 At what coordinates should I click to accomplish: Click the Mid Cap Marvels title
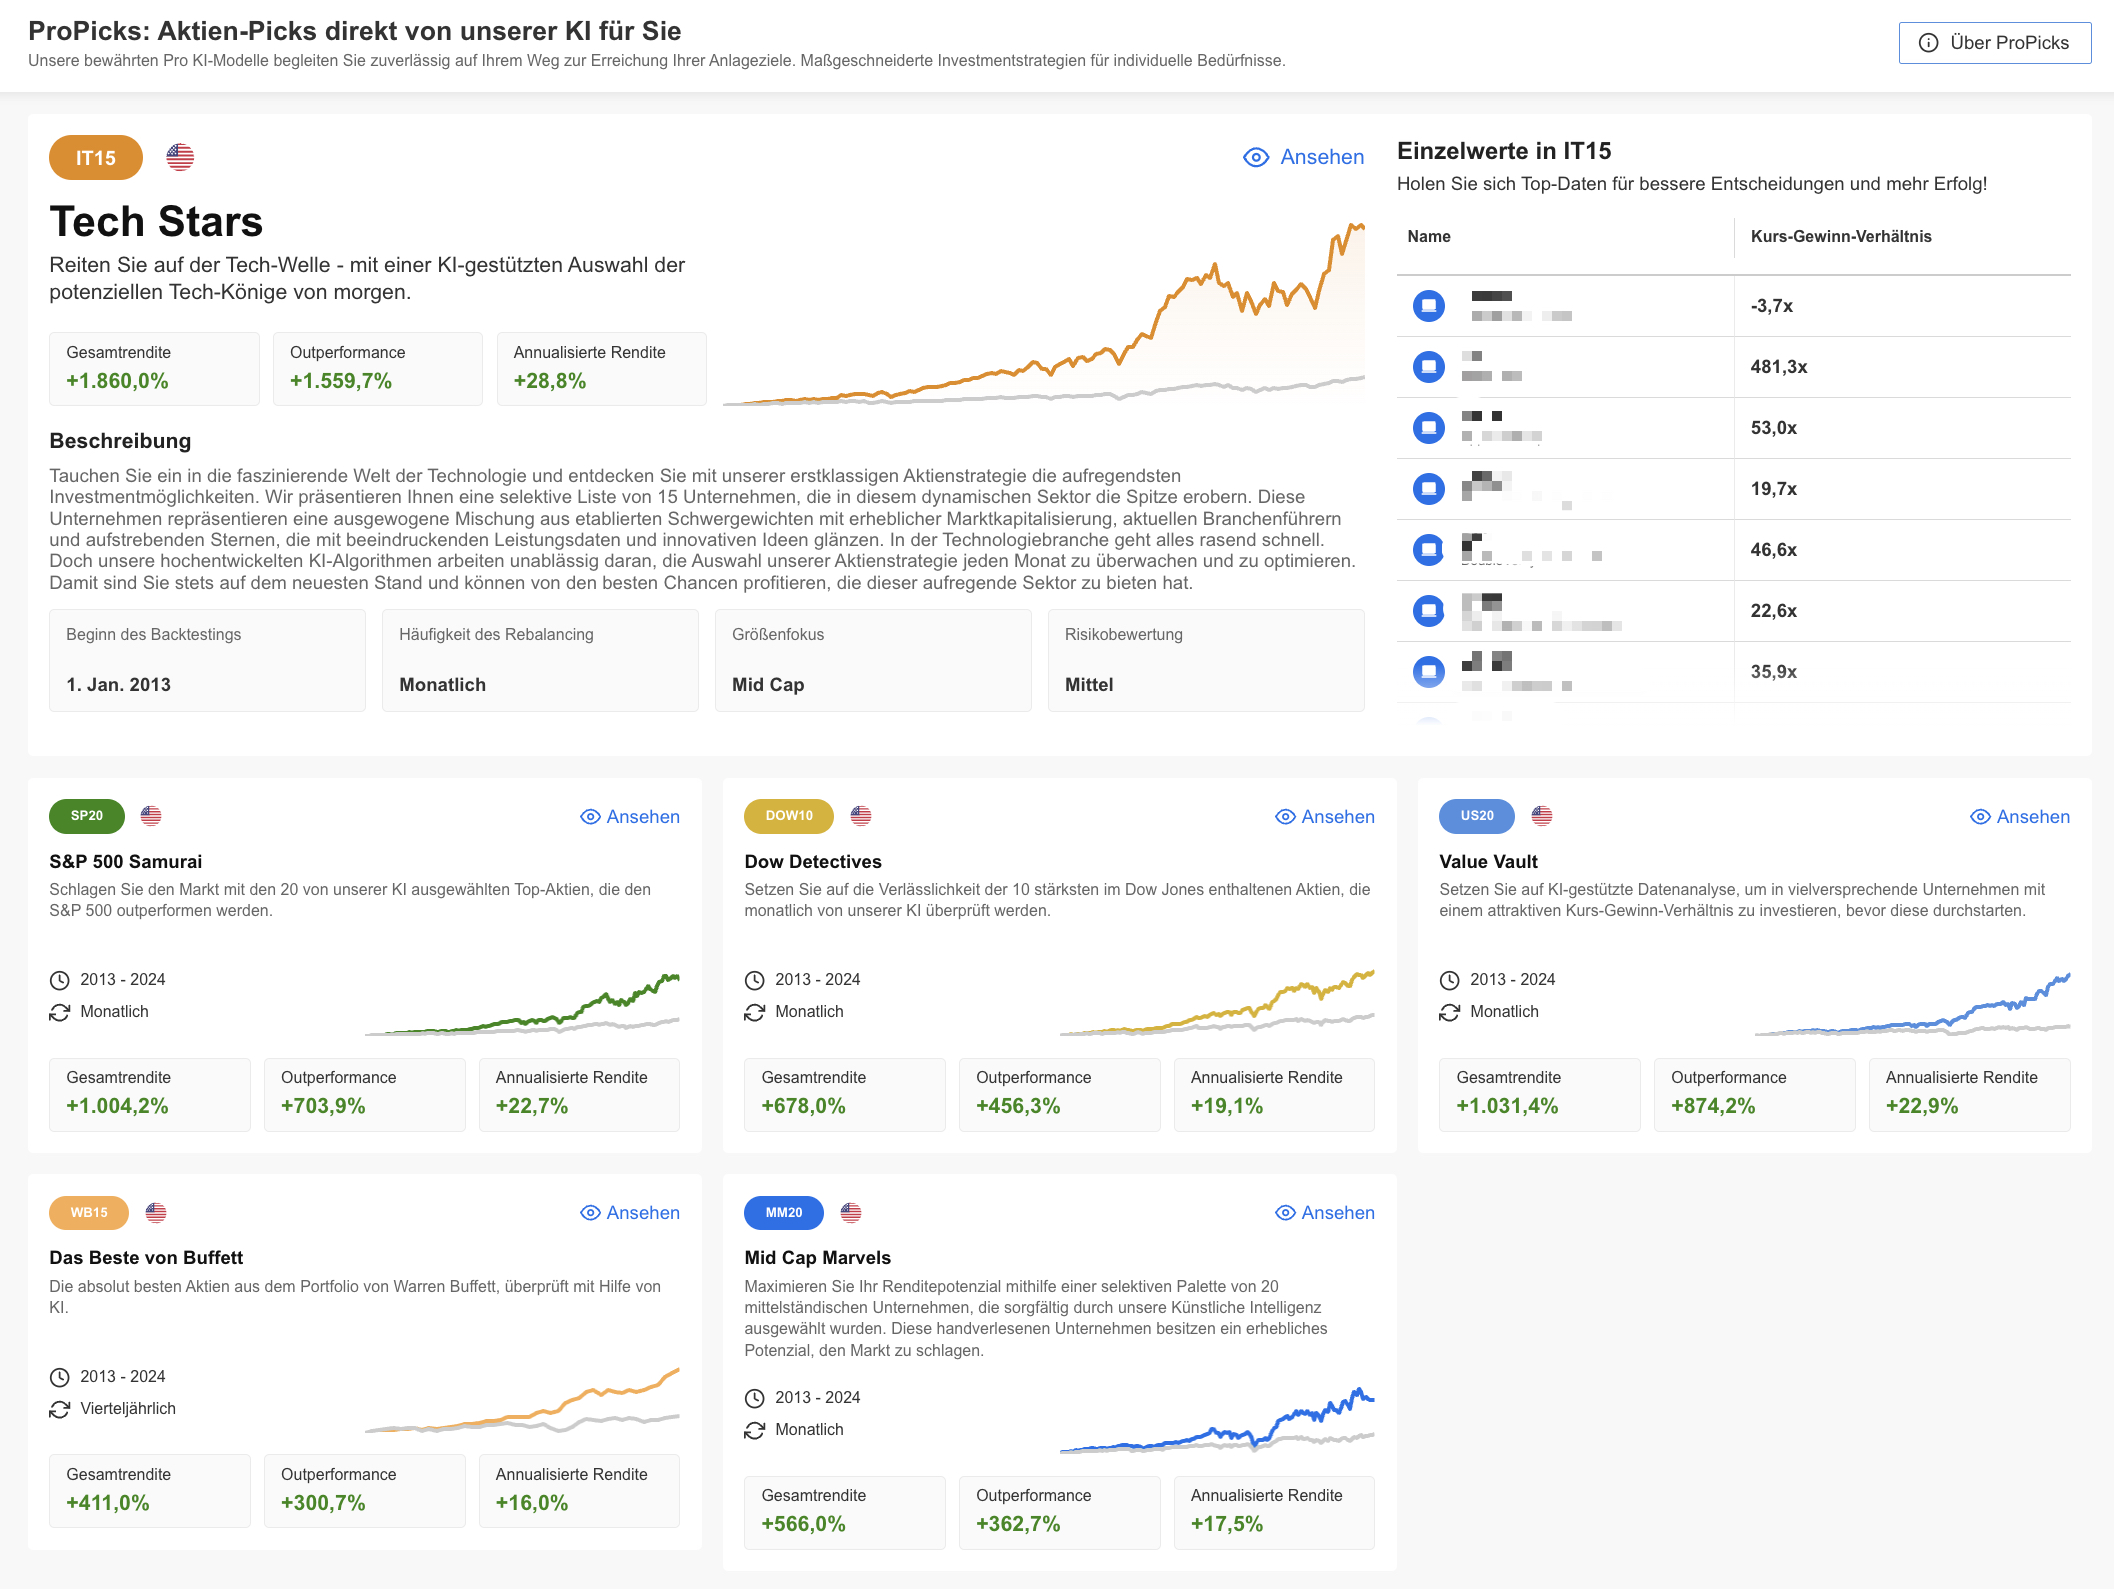pyautogui.click(x=817, y=1258)
